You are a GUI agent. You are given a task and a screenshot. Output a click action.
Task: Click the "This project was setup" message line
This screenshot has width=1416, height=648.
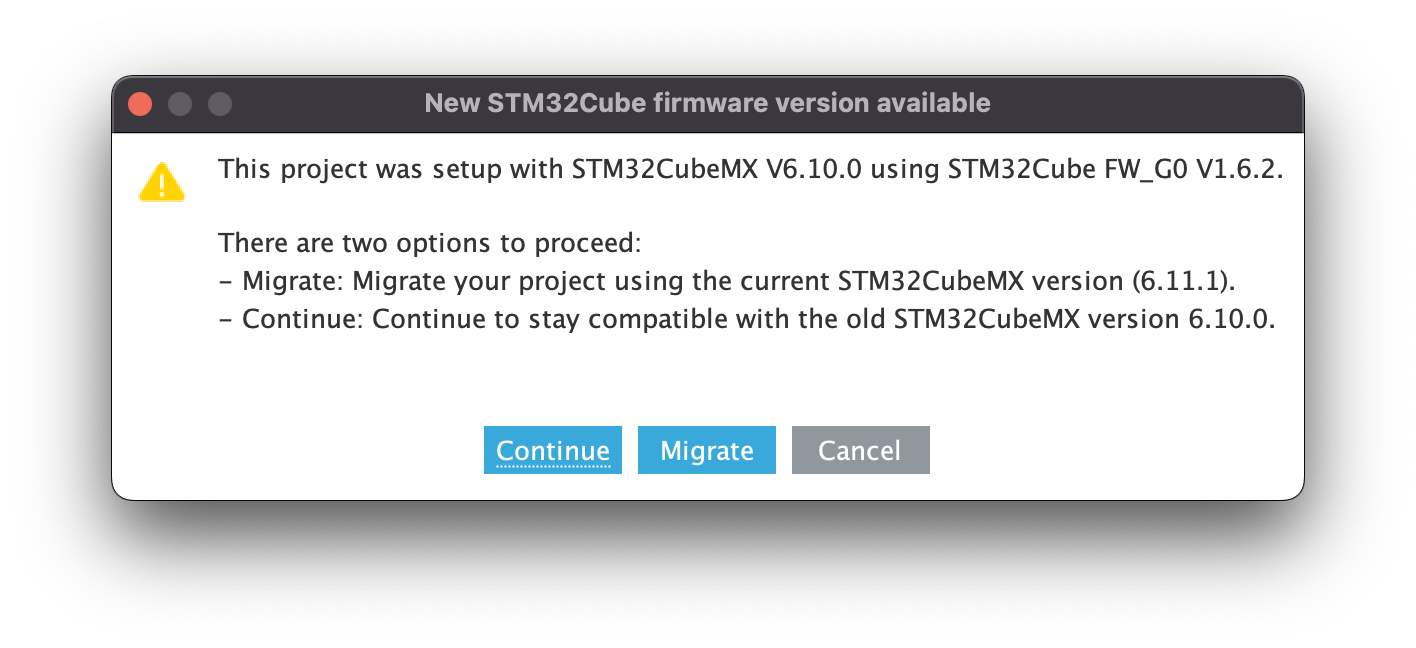(750, 169)
